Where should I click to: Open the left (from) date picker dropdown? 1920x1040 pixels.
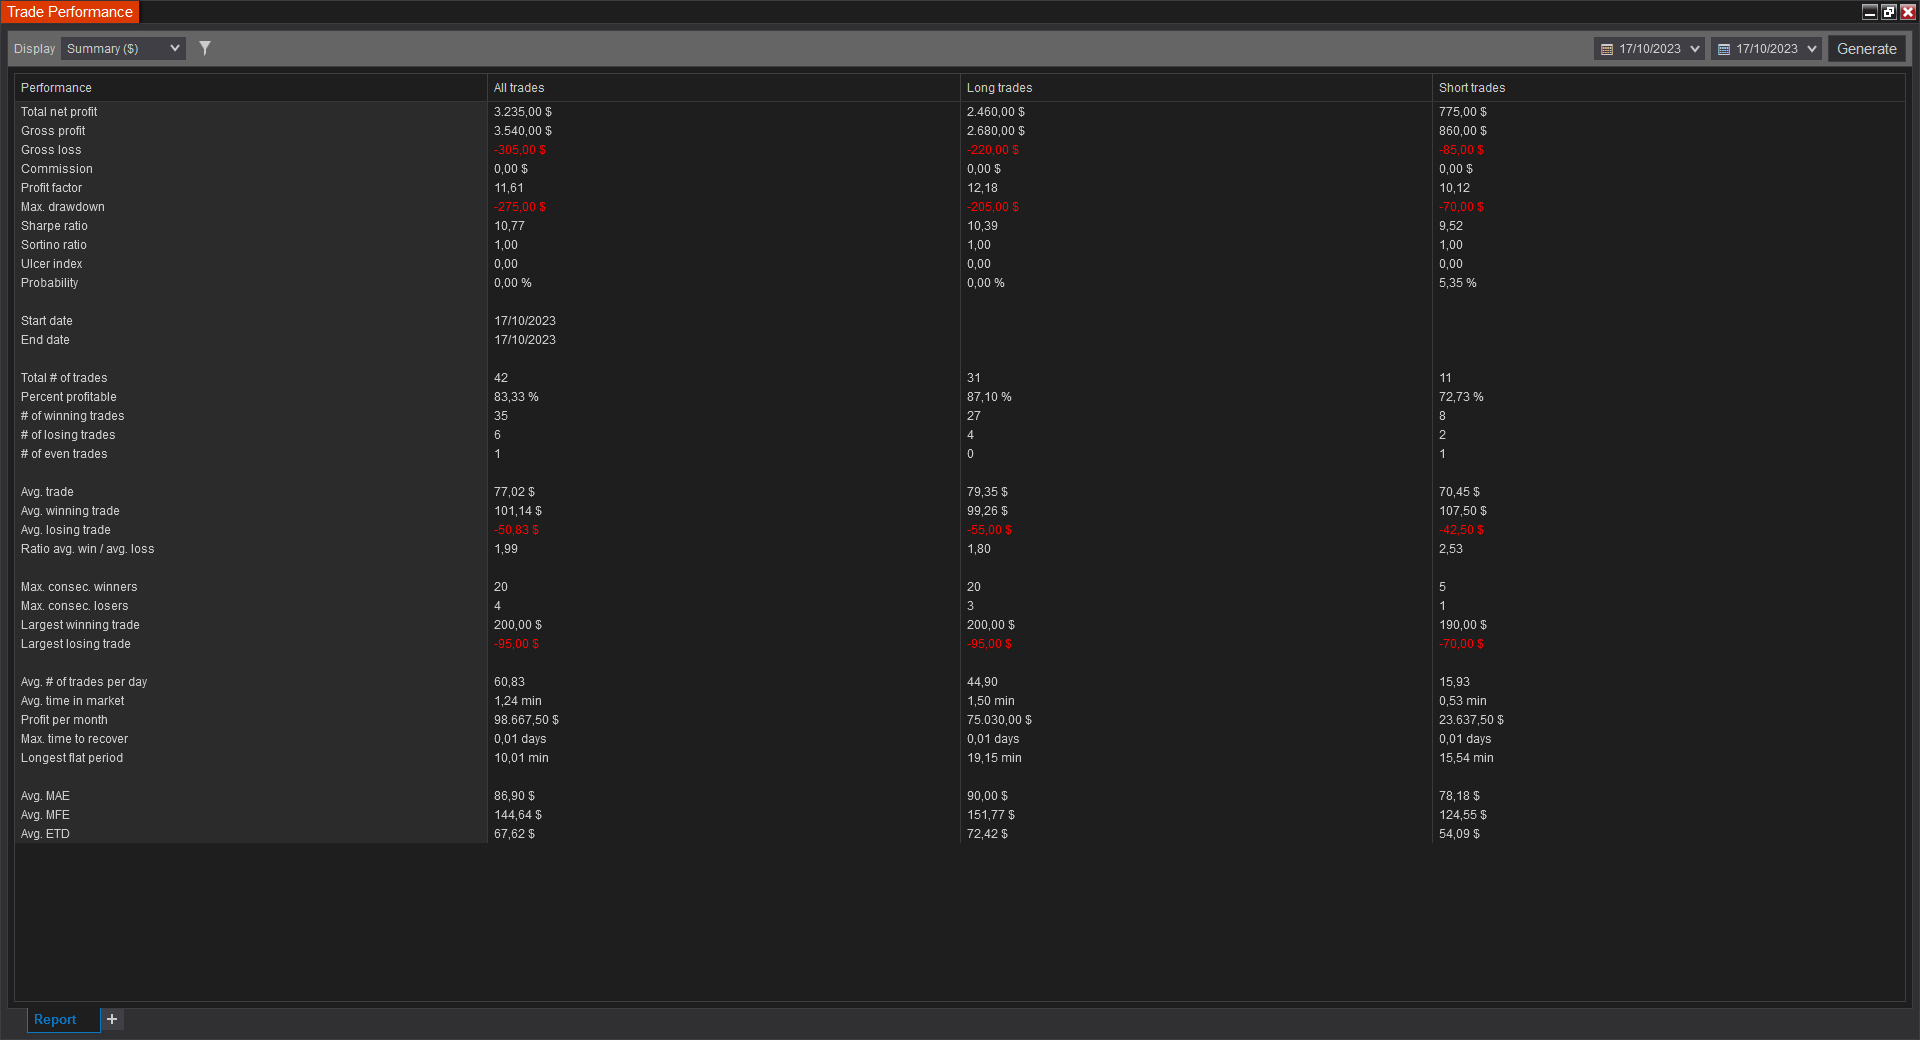point(1649,48)
